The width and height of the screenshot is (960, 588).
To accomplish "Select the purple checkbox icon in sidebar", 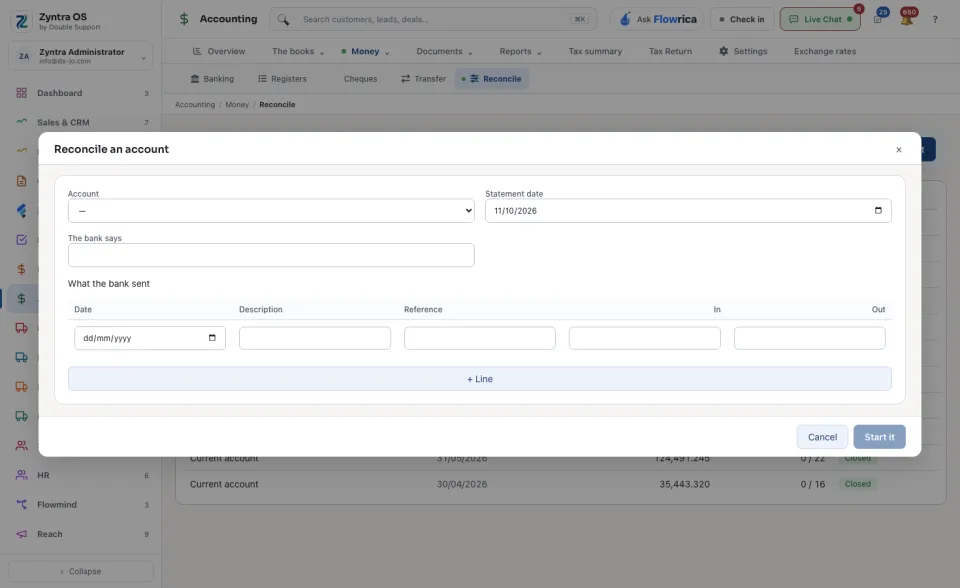I will (21, 239).
